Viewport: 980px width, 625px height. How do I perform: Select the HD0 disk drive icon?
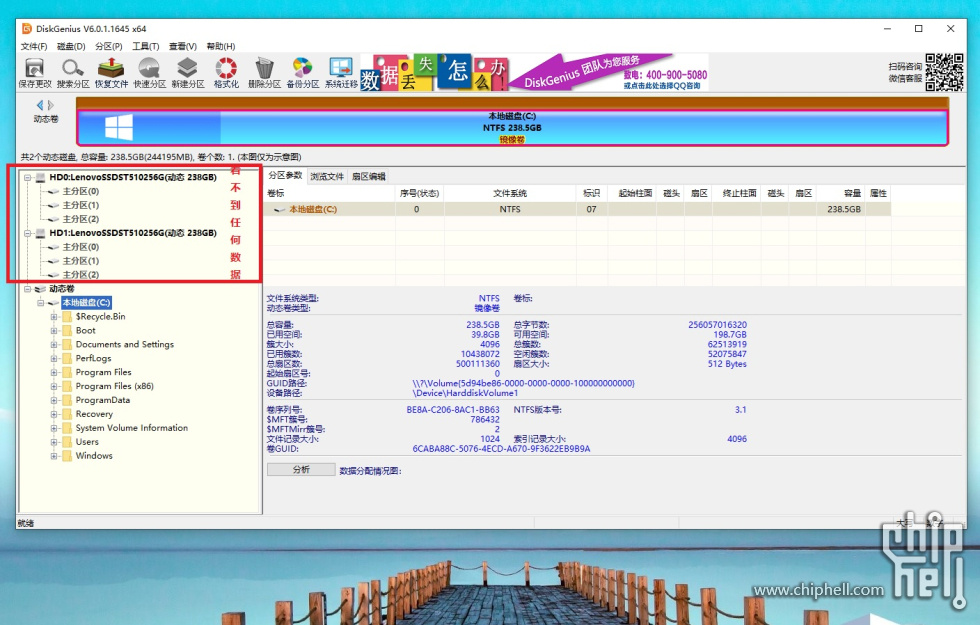tap(41, 178)
